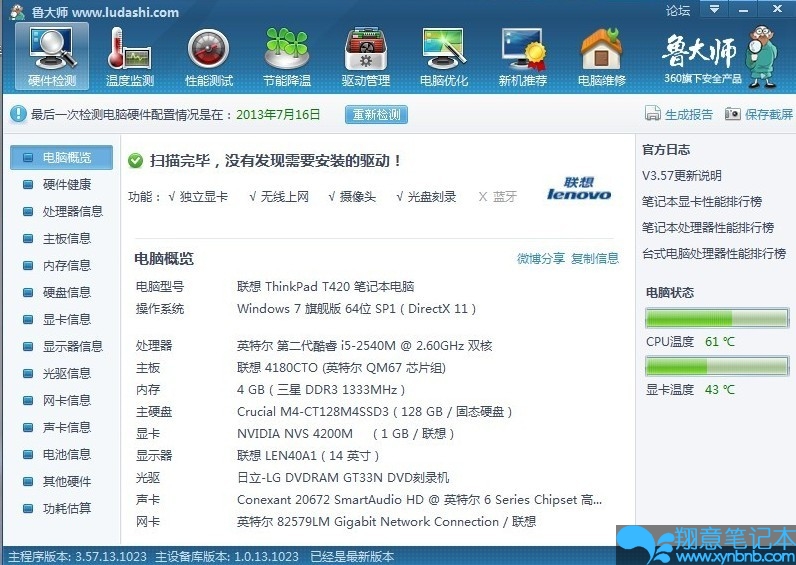Click the green checkmark scan-complete icon
This screenshot has width=796, height=565.
[136, 161]
